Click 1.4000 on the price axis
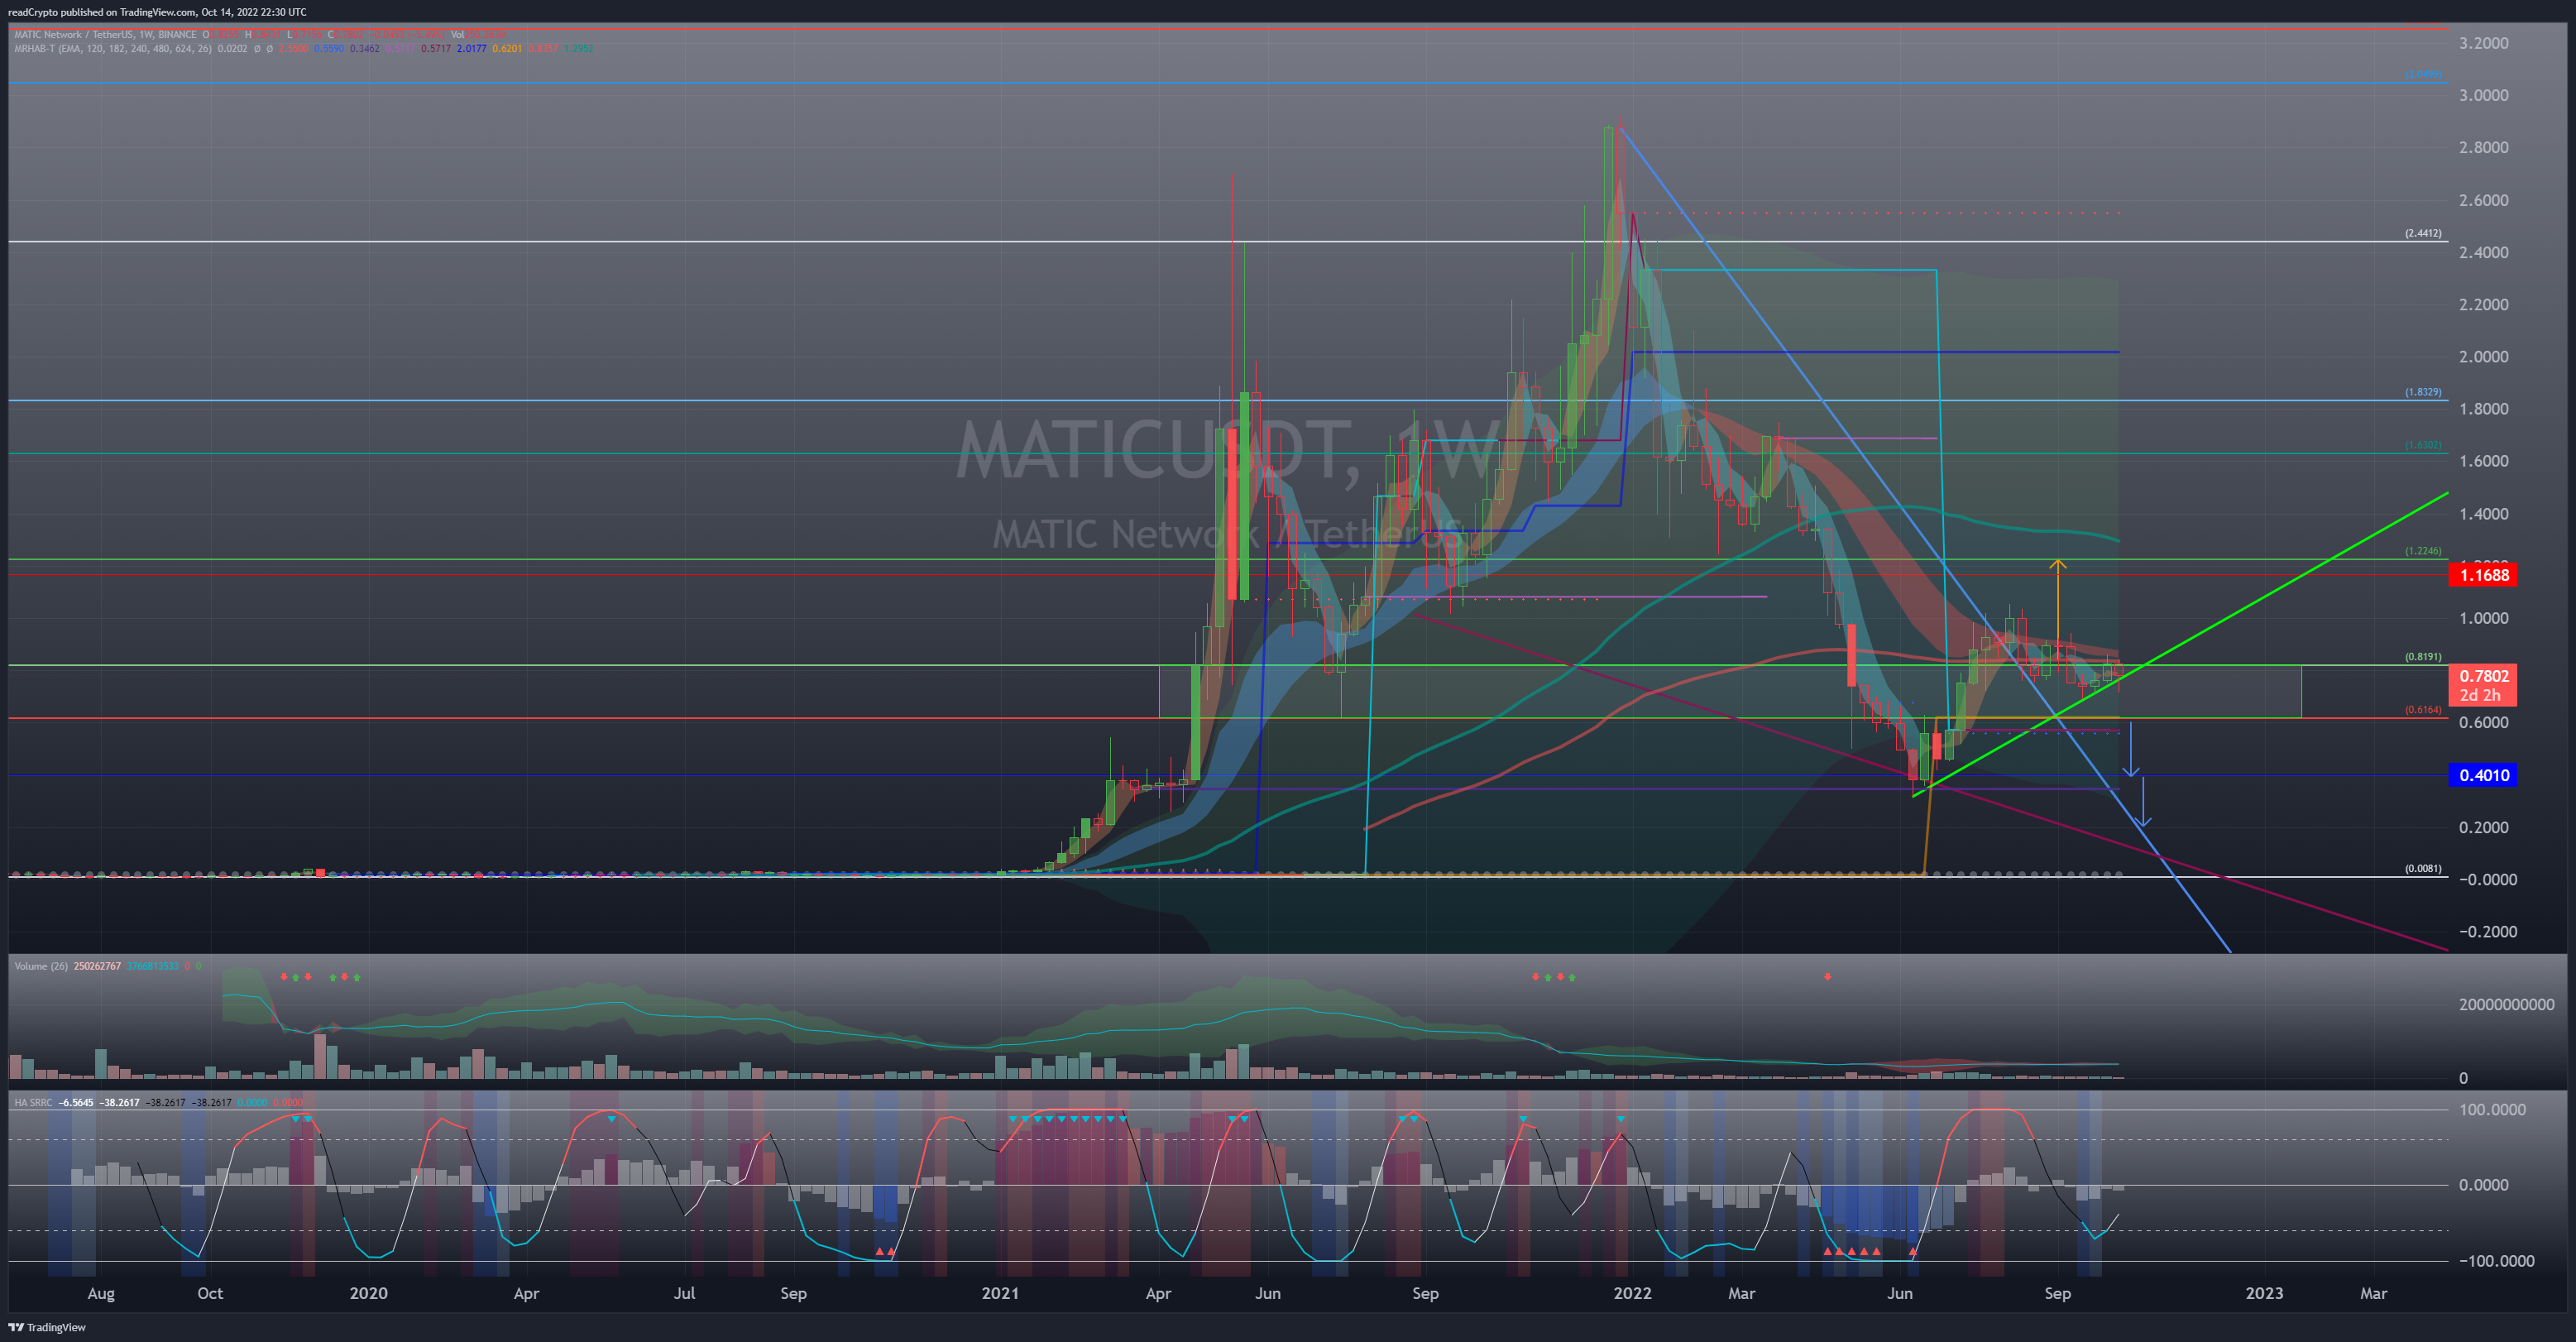2576x1342 pixels. [x=2484, y=513]
